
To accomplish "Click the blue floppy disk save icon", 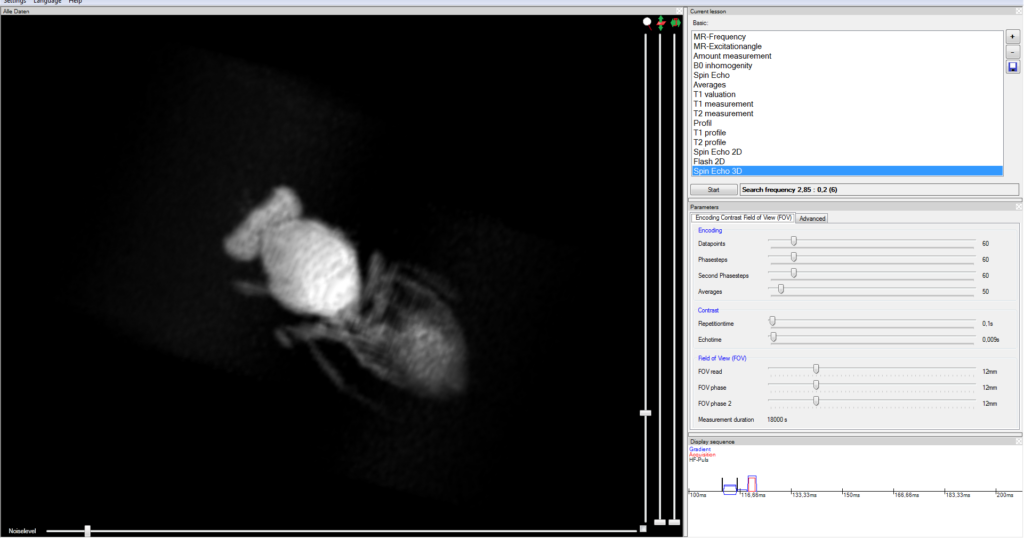I will click(1013, 67).
